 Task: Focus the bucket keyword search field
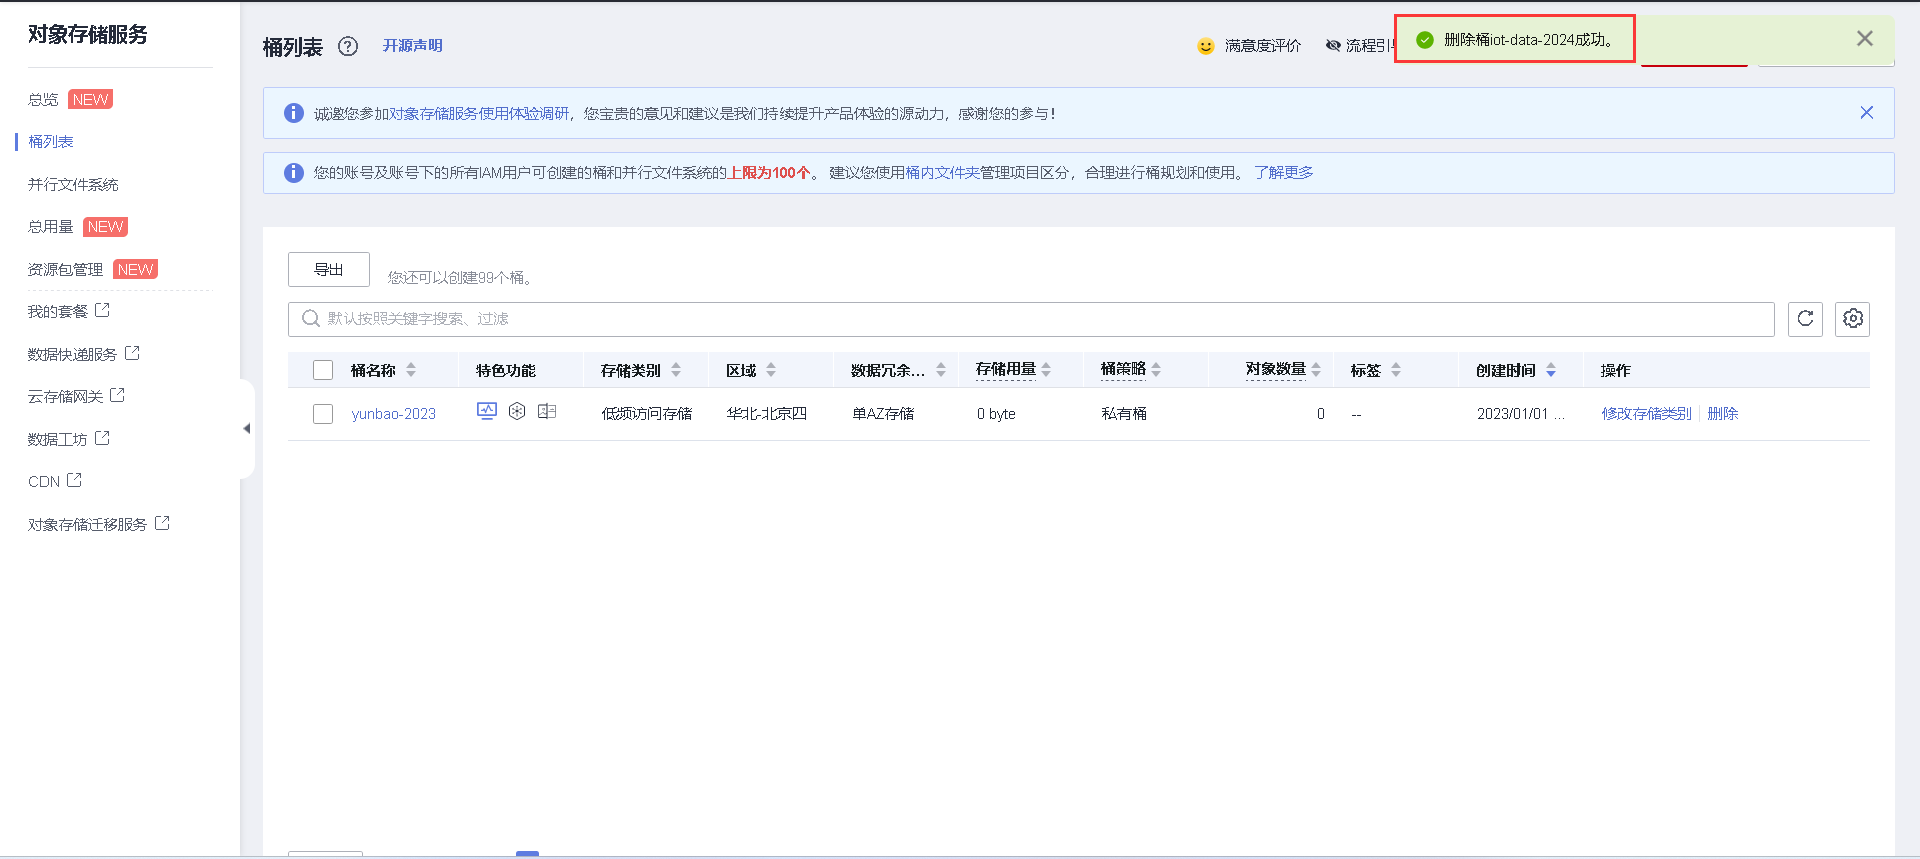pyautogui.click(x=1031, y=319)
